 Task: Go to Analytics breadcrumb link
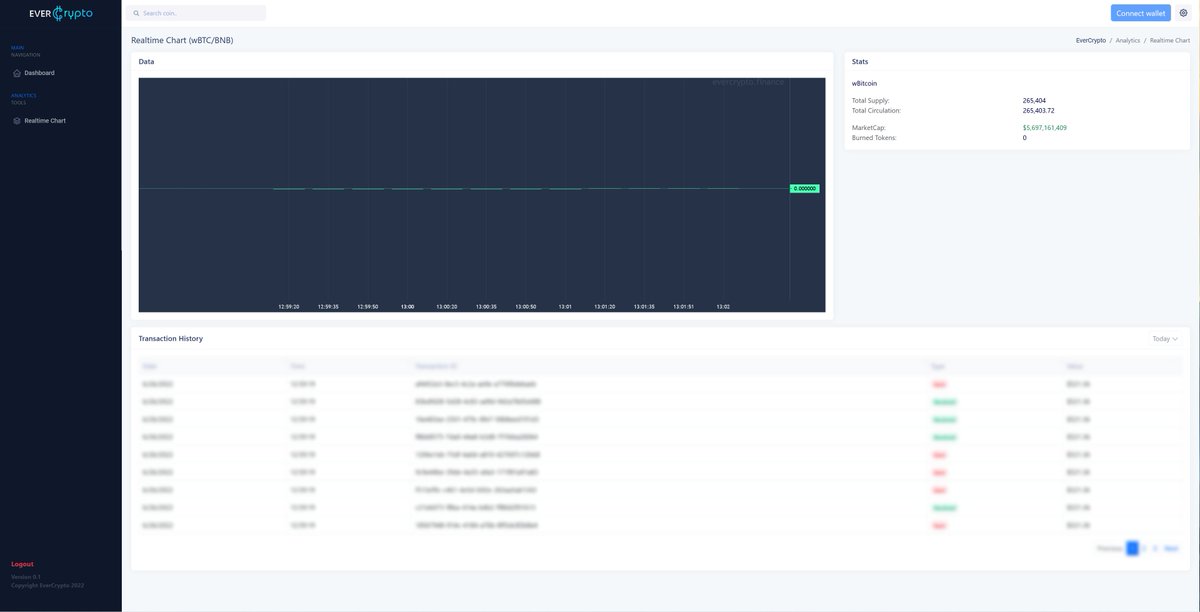tap(1128, 41)
